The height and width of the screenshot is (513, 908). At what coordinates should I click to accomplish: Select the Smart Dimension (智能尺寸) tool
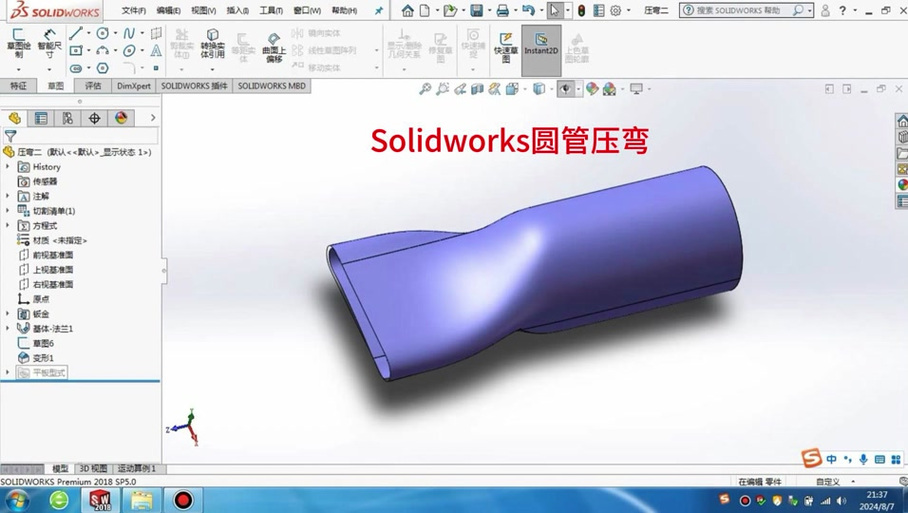coord(50,43)
